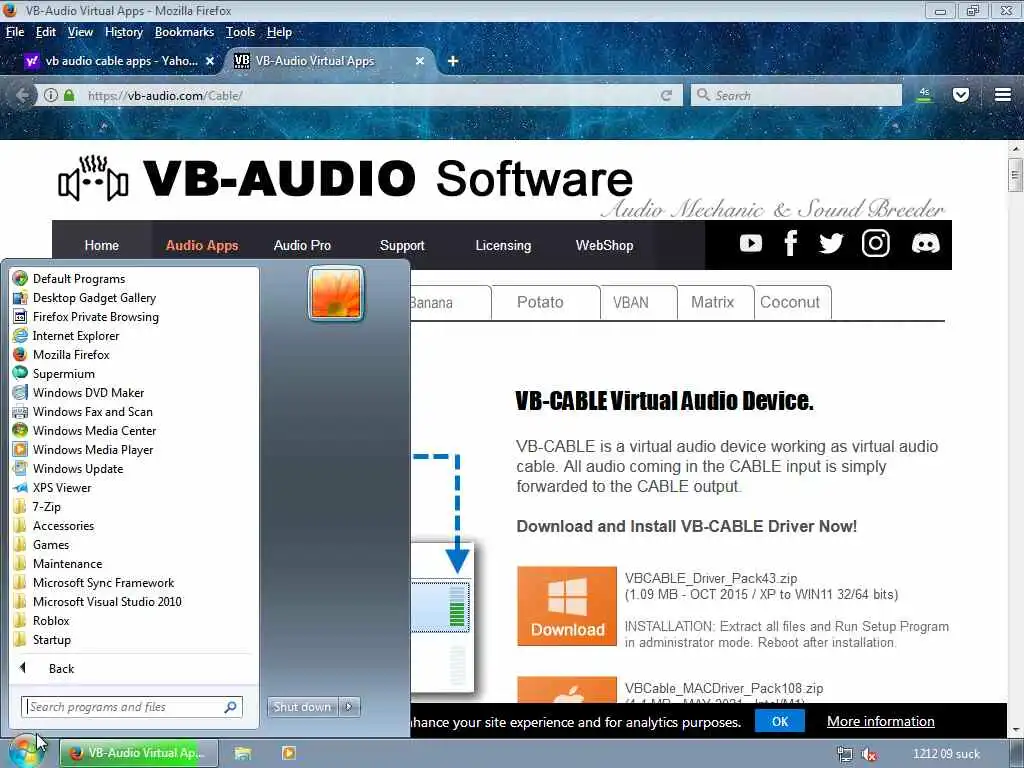Open a new tab with plus button
This screenshot has width=1024, height=768.
tap(453, 61)
